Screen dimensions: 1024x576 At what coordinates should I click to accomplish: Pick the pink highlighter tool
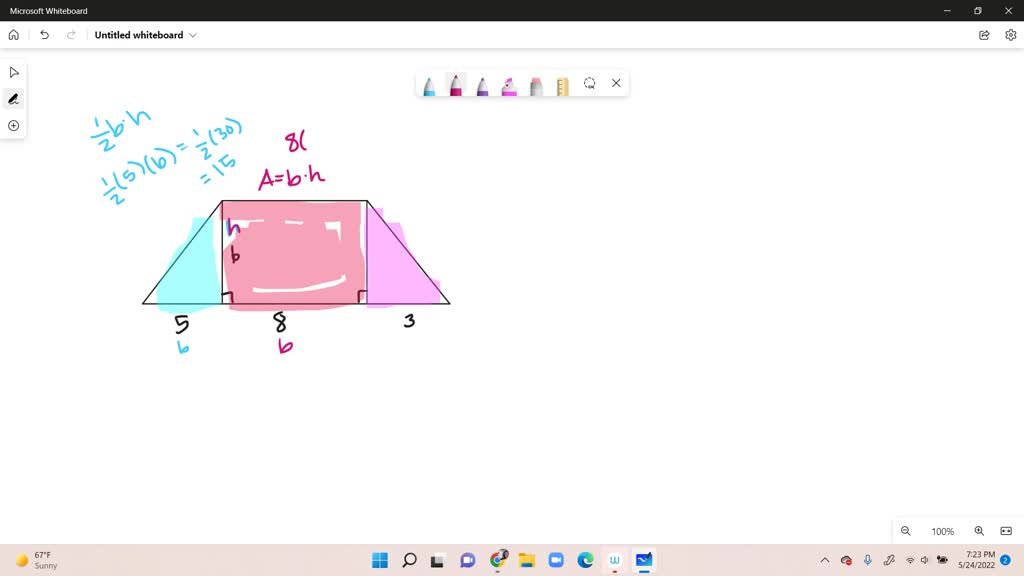tap(508, 84)
